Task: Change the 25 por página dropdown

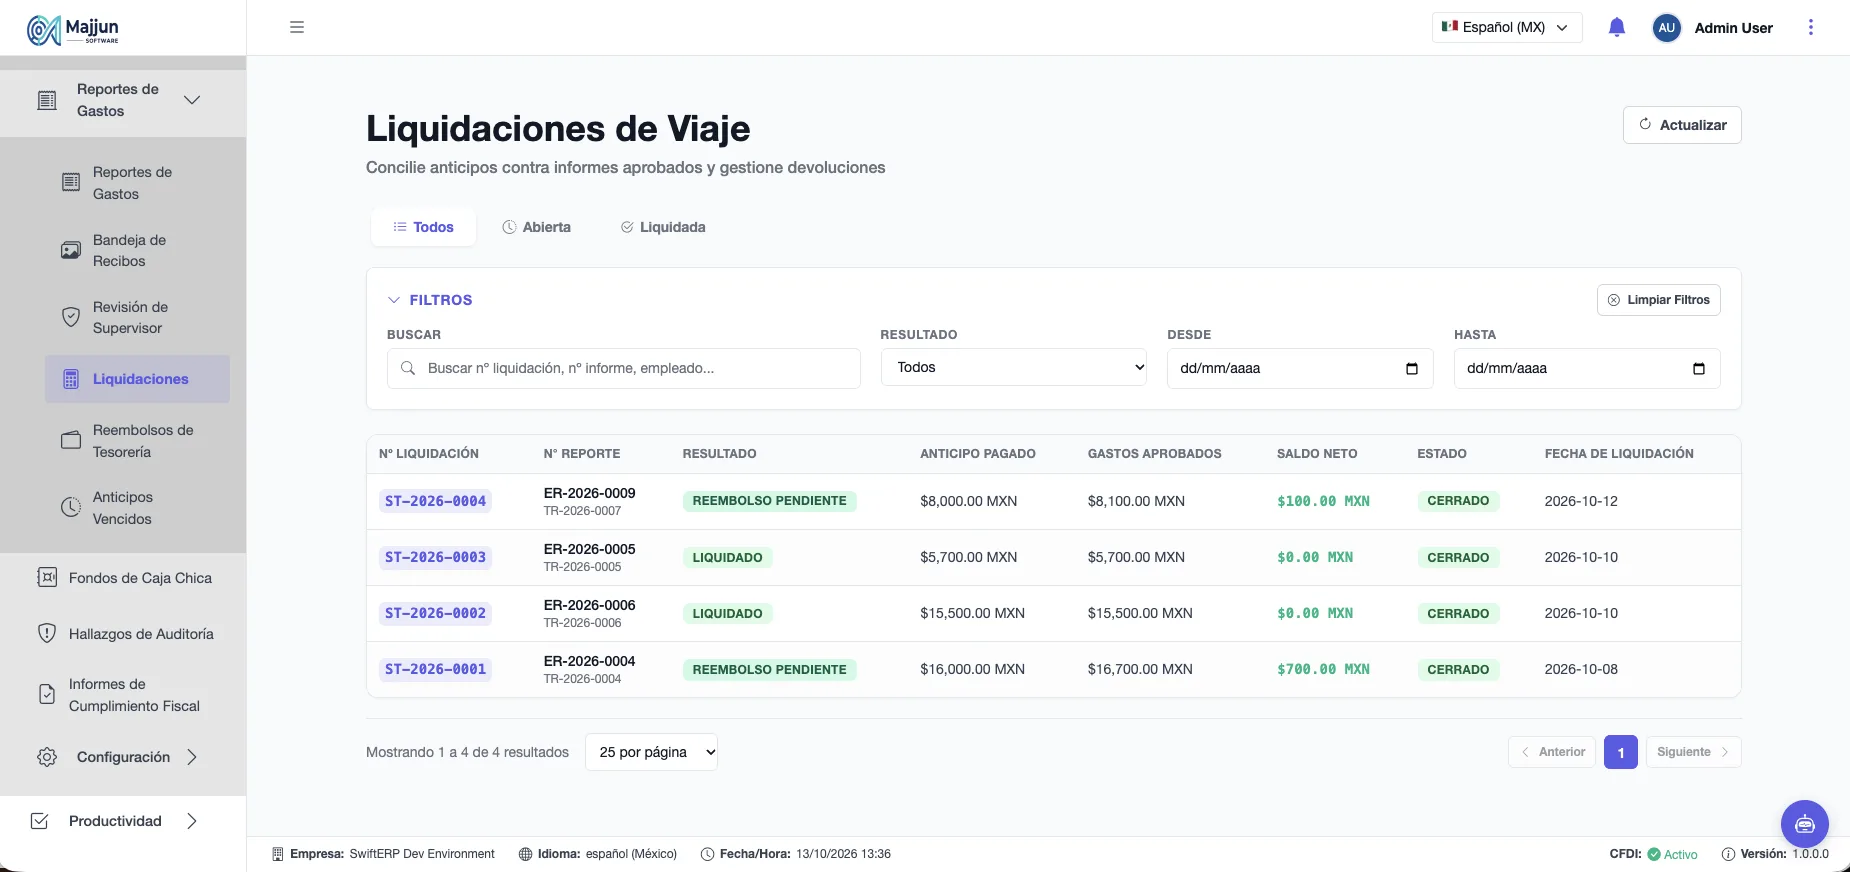Action: (x=652, y=752)
